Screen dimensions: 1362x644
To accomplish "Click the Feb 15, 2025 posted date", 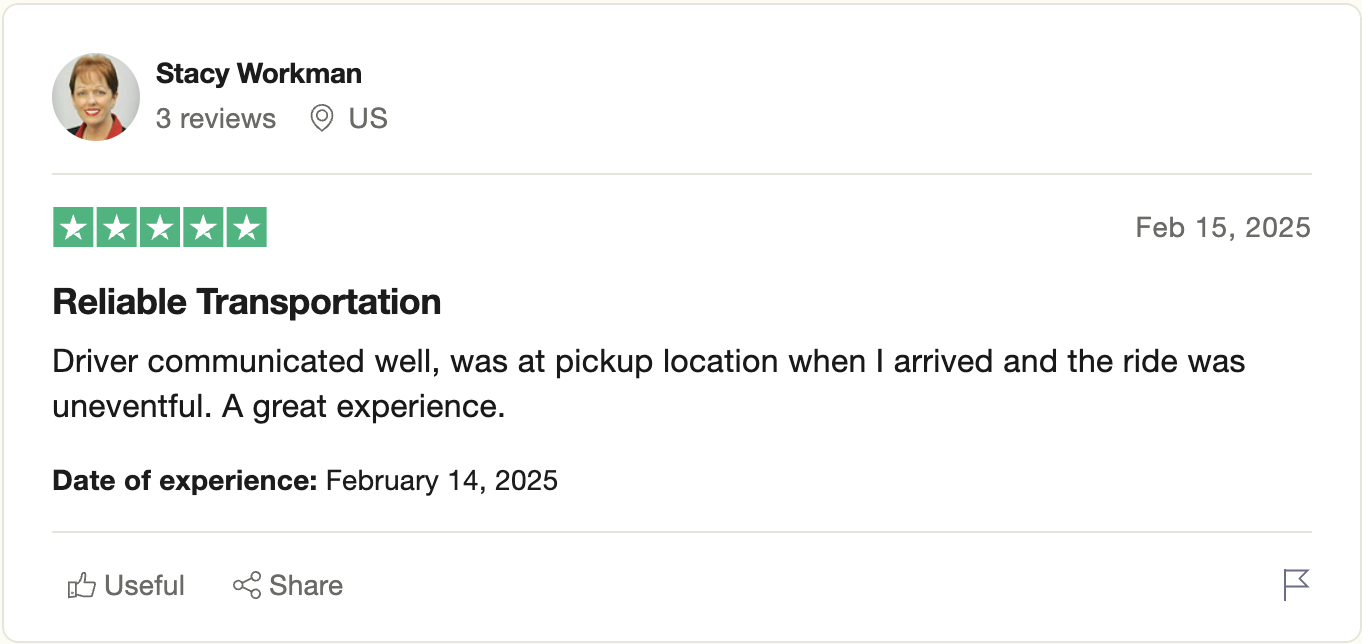I will (1223, 228).
